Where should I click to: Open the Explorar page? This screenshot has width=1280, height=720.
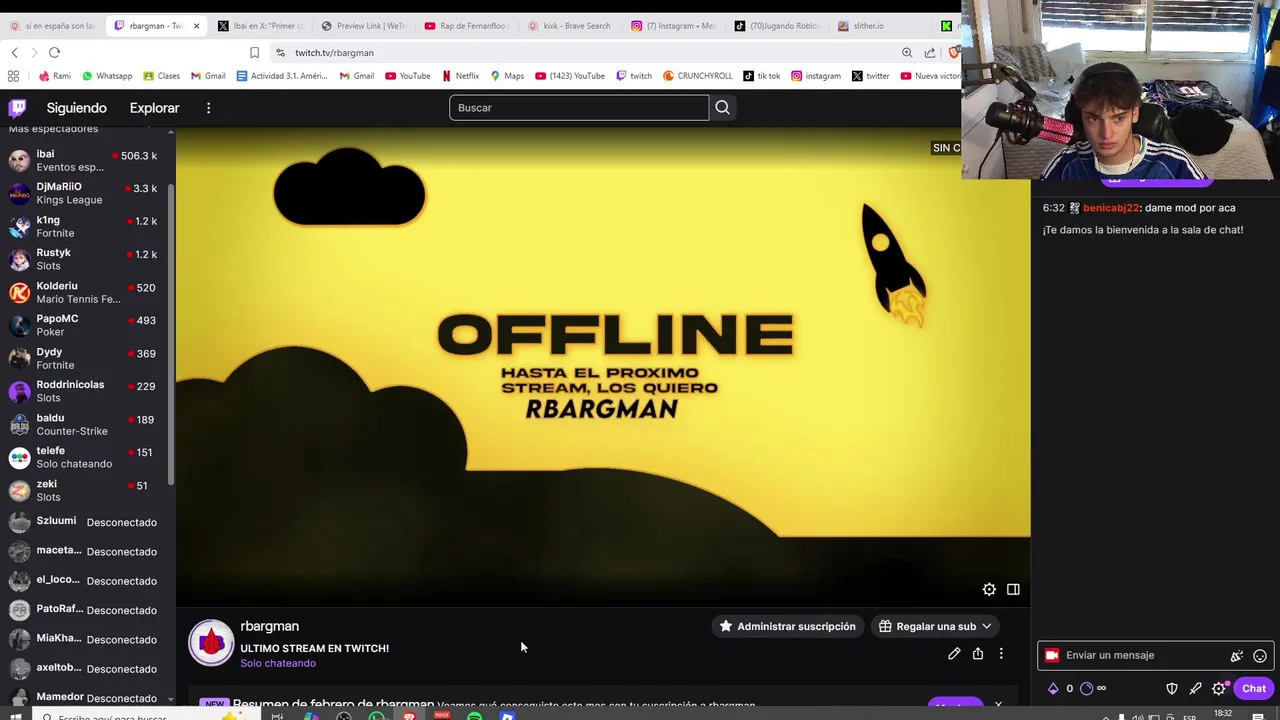(x=154, y=108)
